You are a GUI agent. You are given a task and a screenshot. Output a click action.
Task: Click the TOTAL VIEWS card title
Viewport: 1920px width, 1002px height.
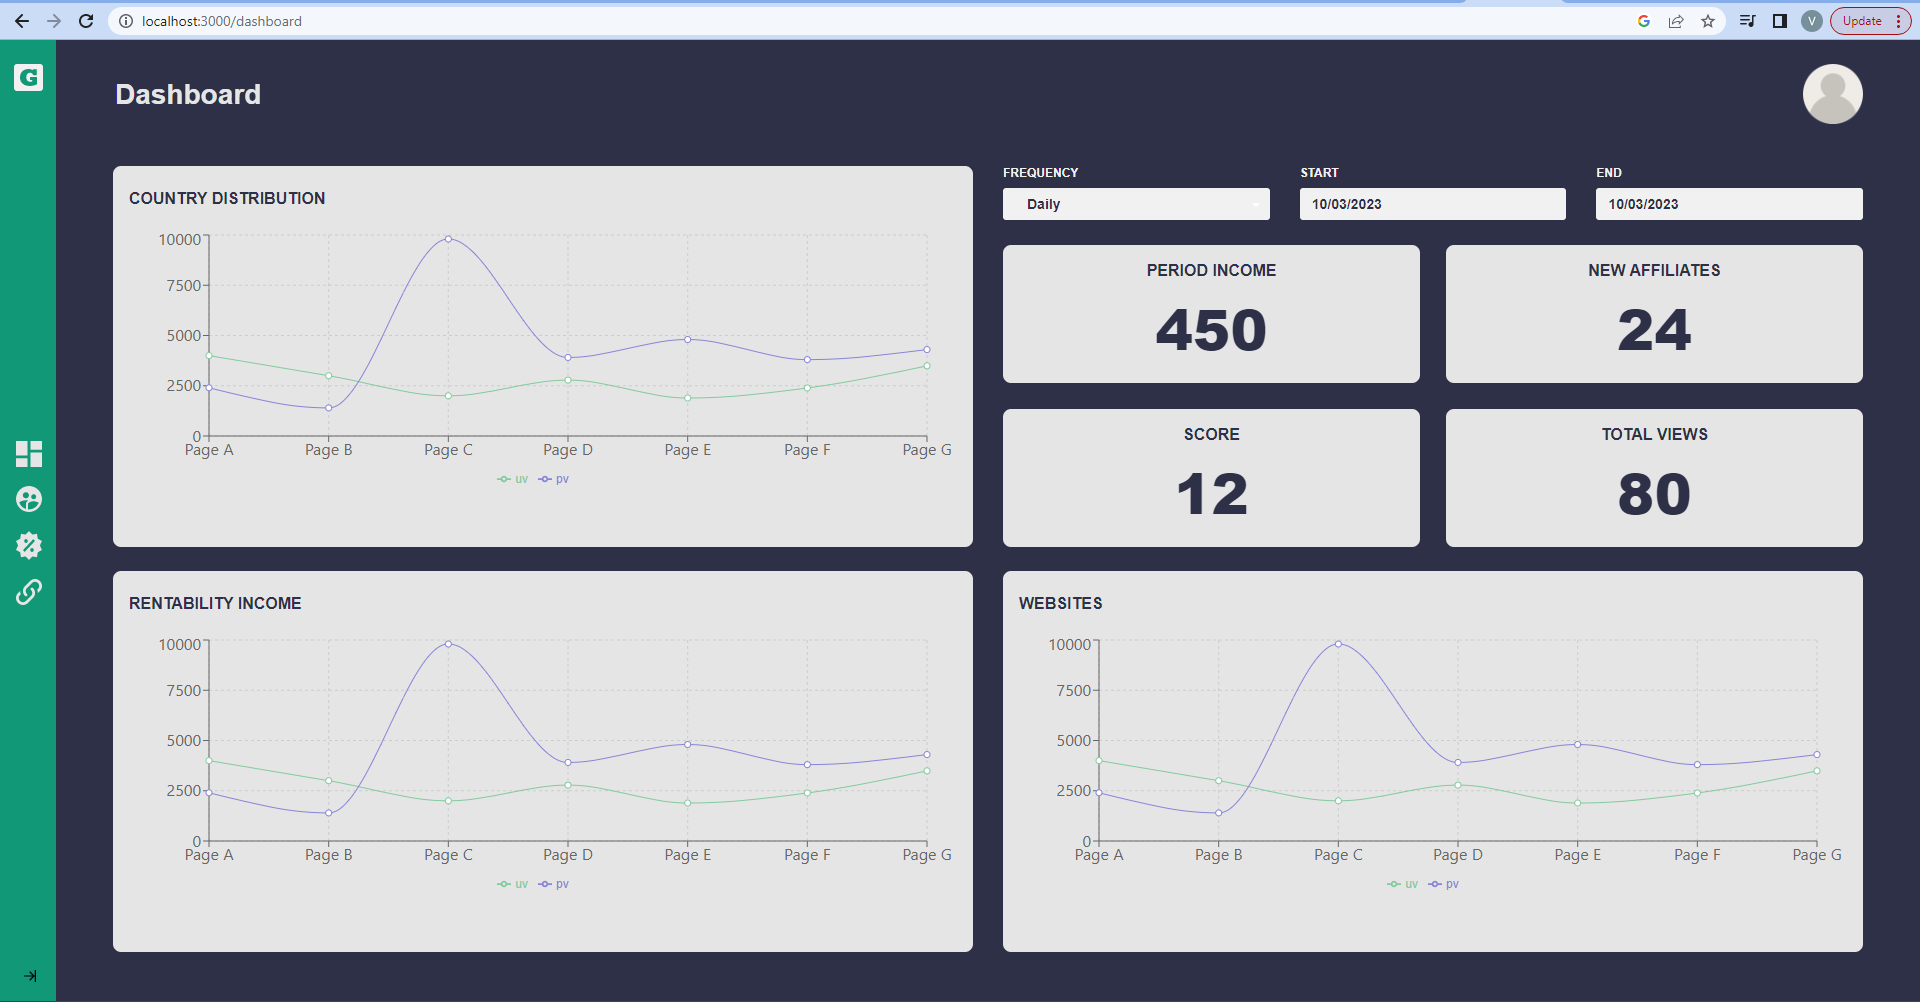tap(1654, 434)
